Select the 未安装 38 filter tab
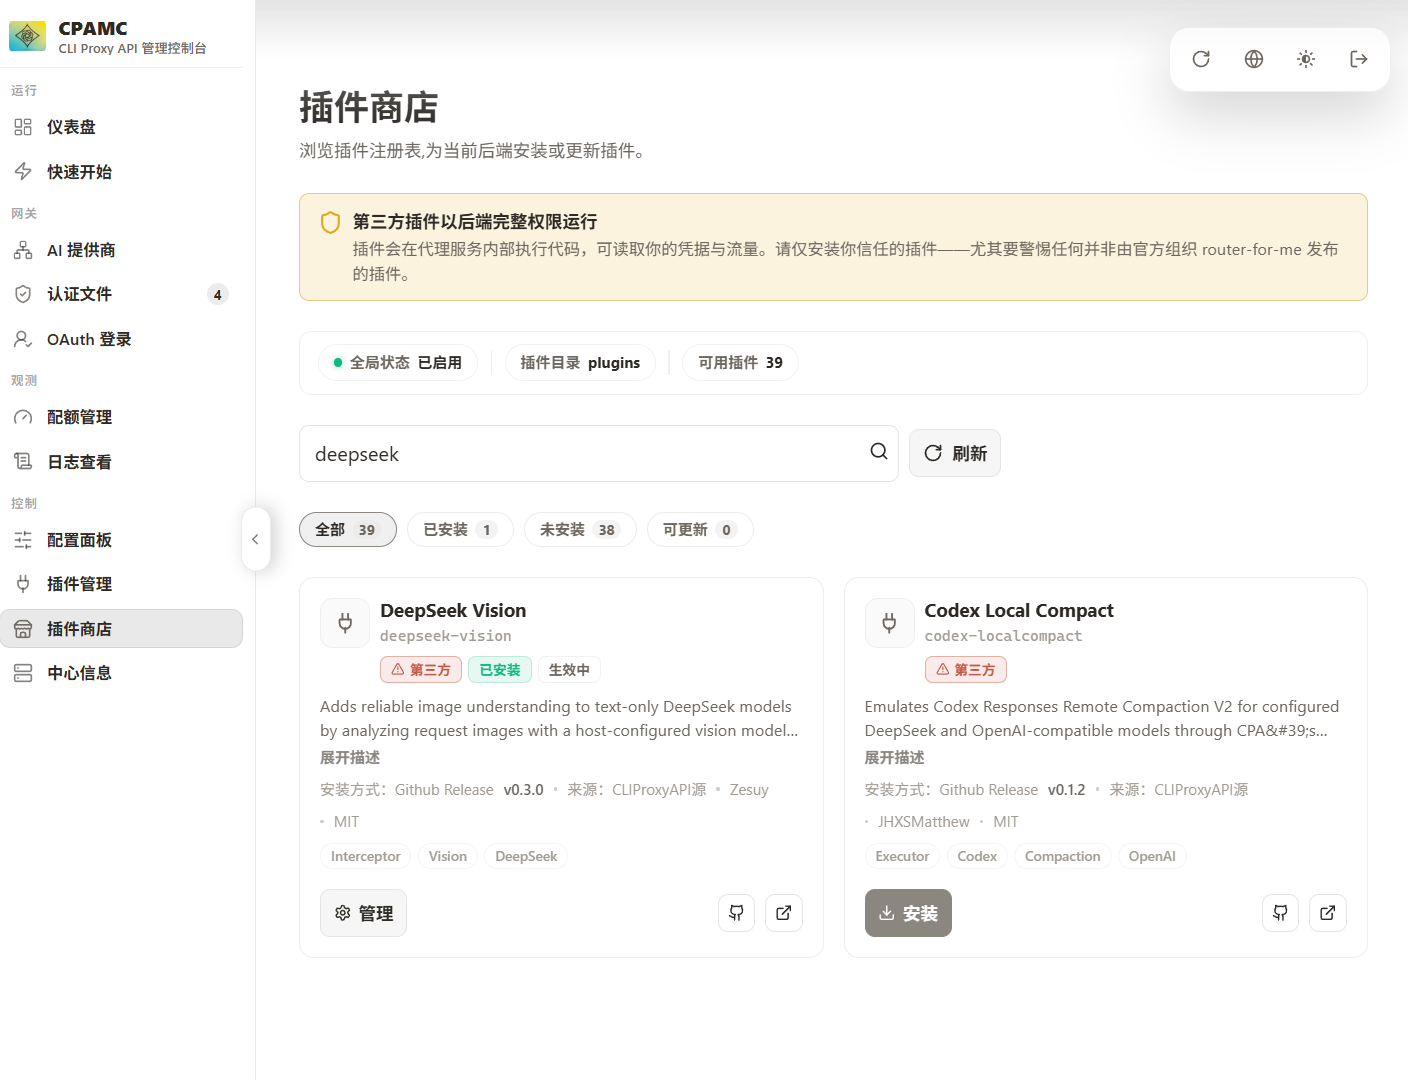Screen dimensions: 1408x1080 (x=580, y=530)
